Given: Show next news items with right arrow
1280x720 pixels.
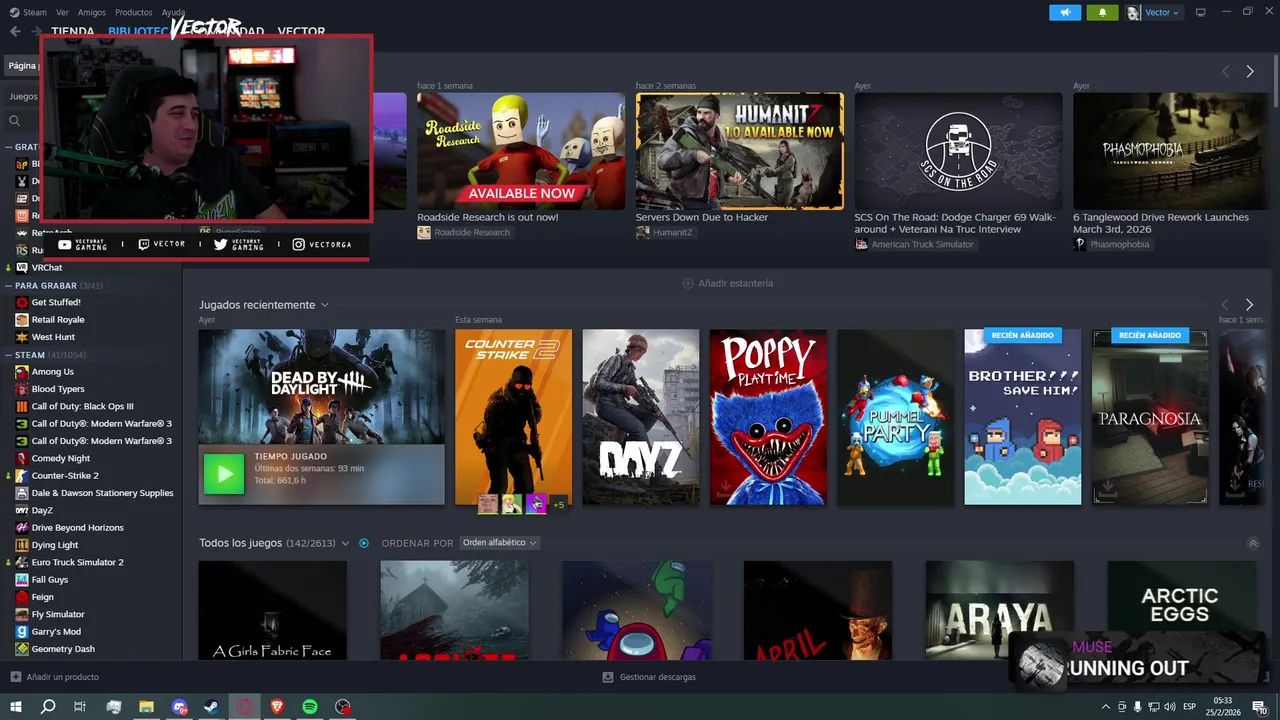Looking at the screenshot, I should pos(1249,72).
